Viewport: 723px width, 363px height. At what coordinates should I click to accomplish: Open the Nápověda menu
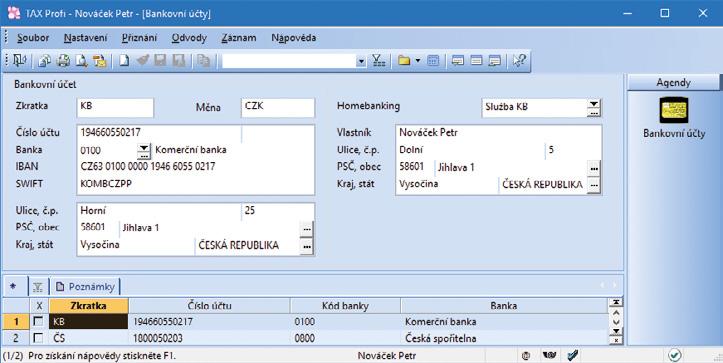coord(294,38)
